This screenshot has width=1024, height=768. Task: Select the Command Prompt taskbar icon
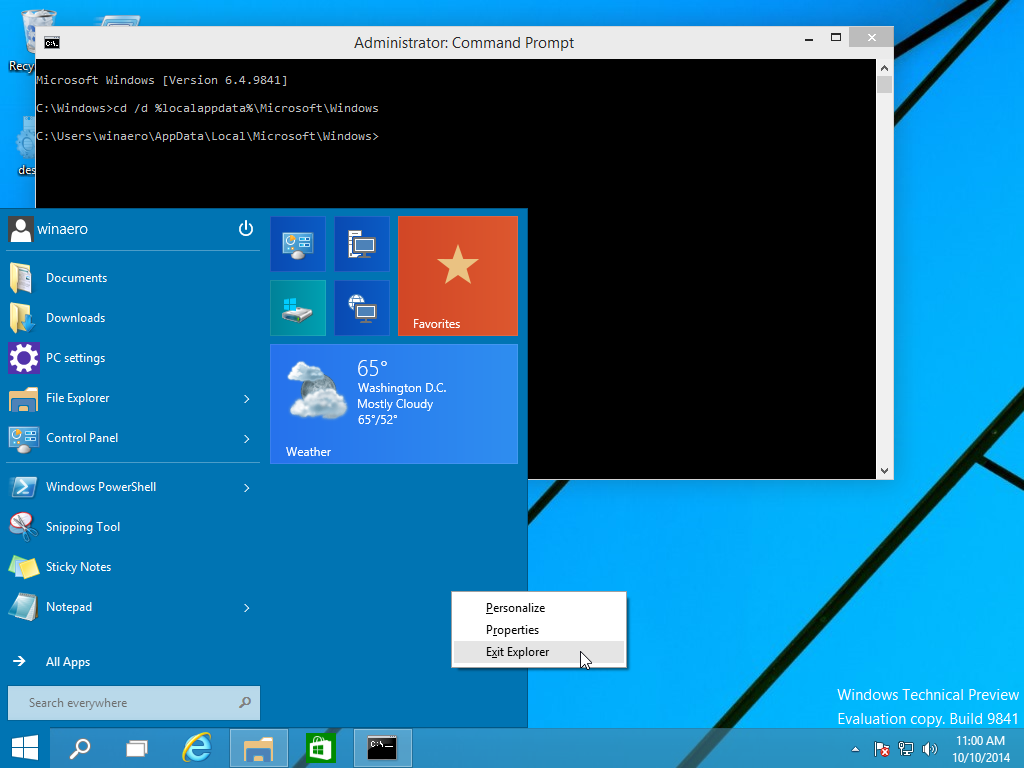tap(383, 747)
